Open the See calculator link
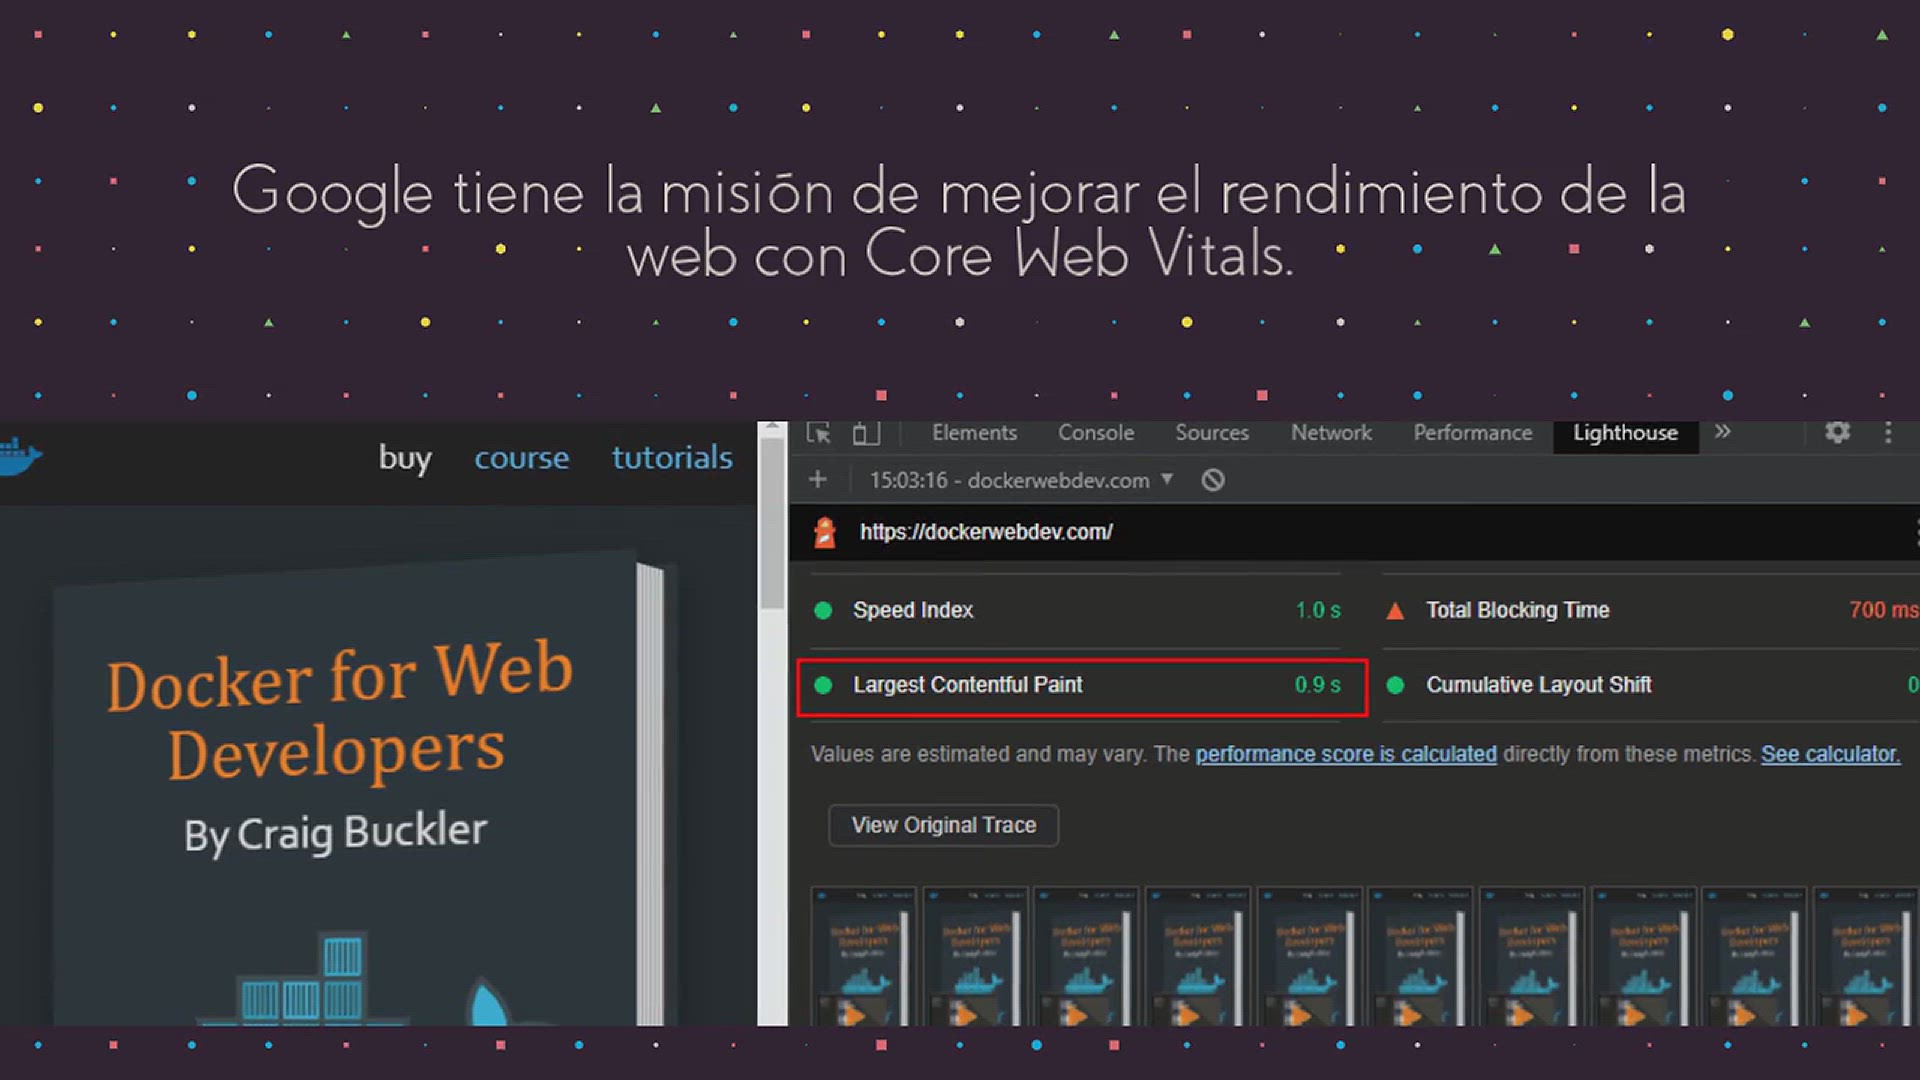 [1829, 754]
